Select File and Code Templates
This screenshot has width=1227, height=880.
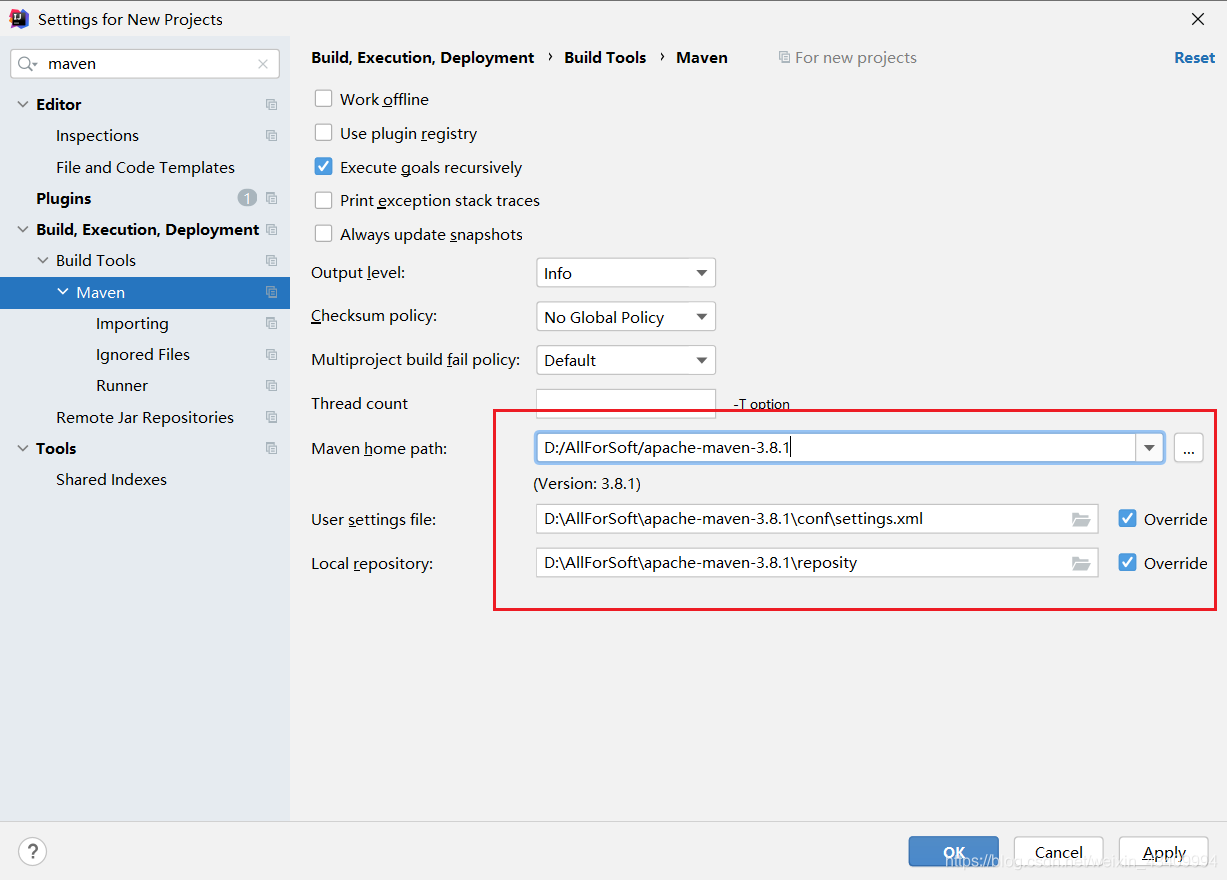(x=145, y=167)
